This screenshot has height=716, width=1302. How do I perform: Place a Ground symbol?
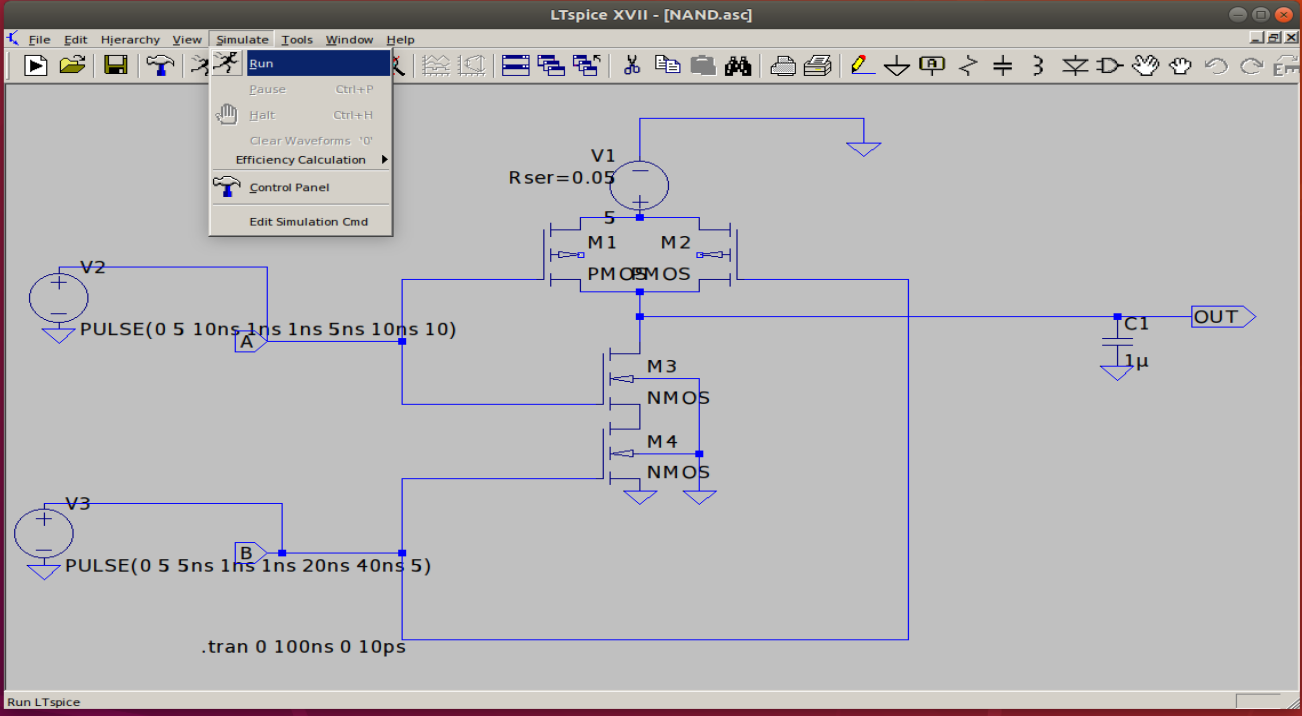[896, 65]
